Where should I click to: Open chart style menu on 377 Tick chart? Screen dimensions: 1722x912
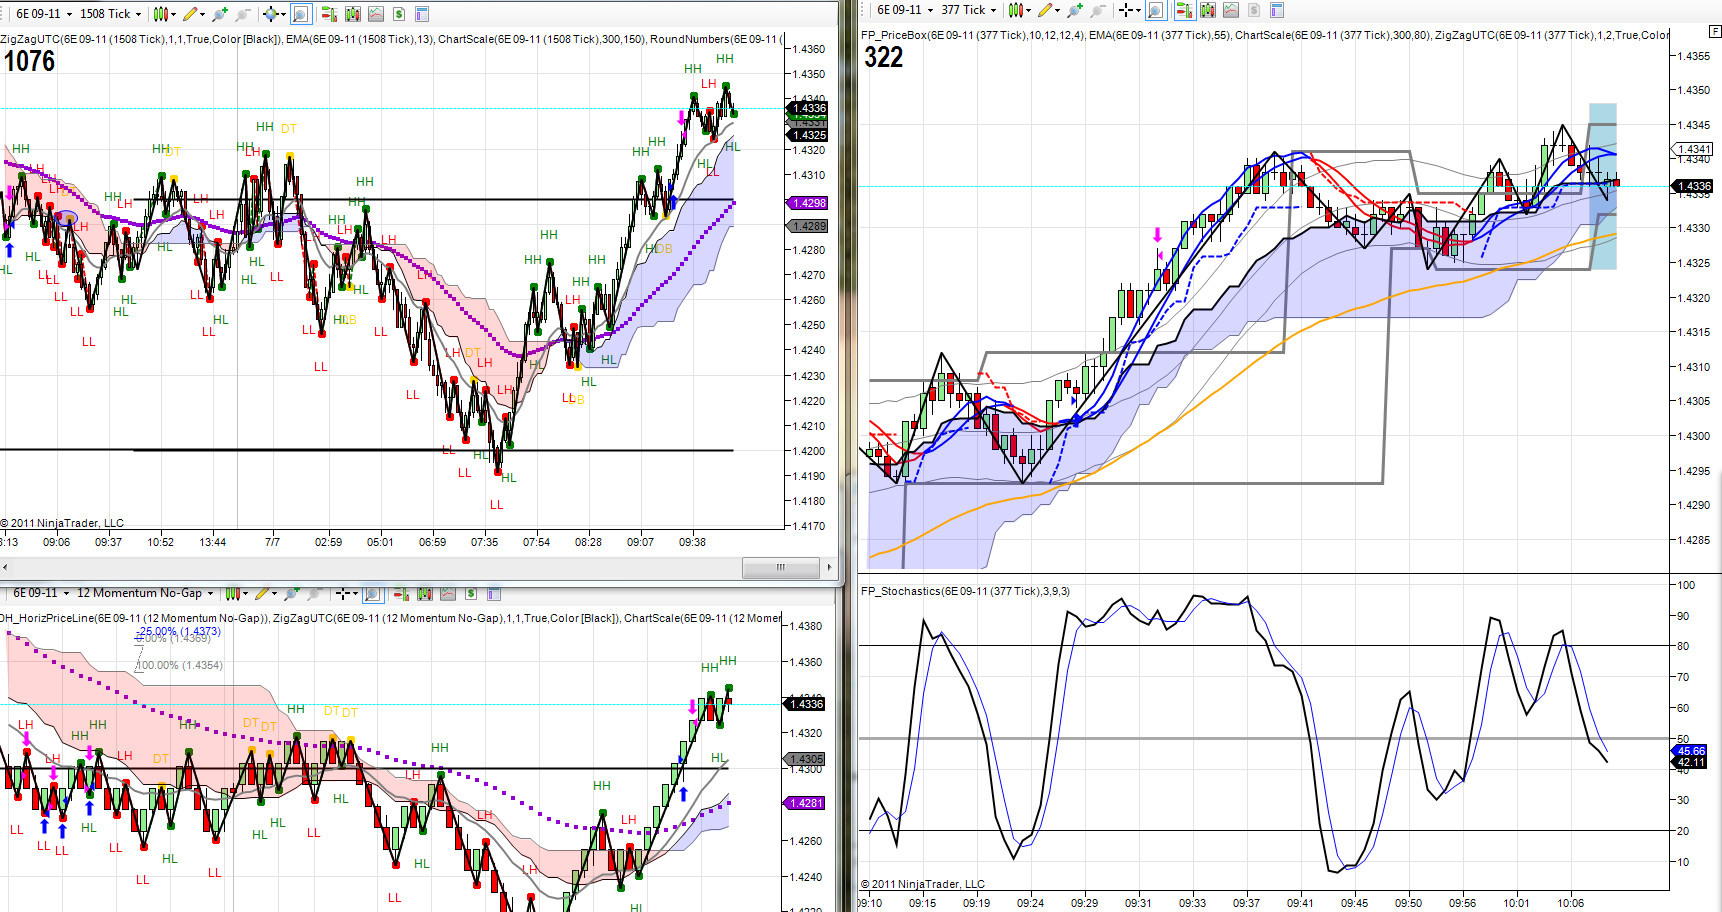(x=1019, y=10)
